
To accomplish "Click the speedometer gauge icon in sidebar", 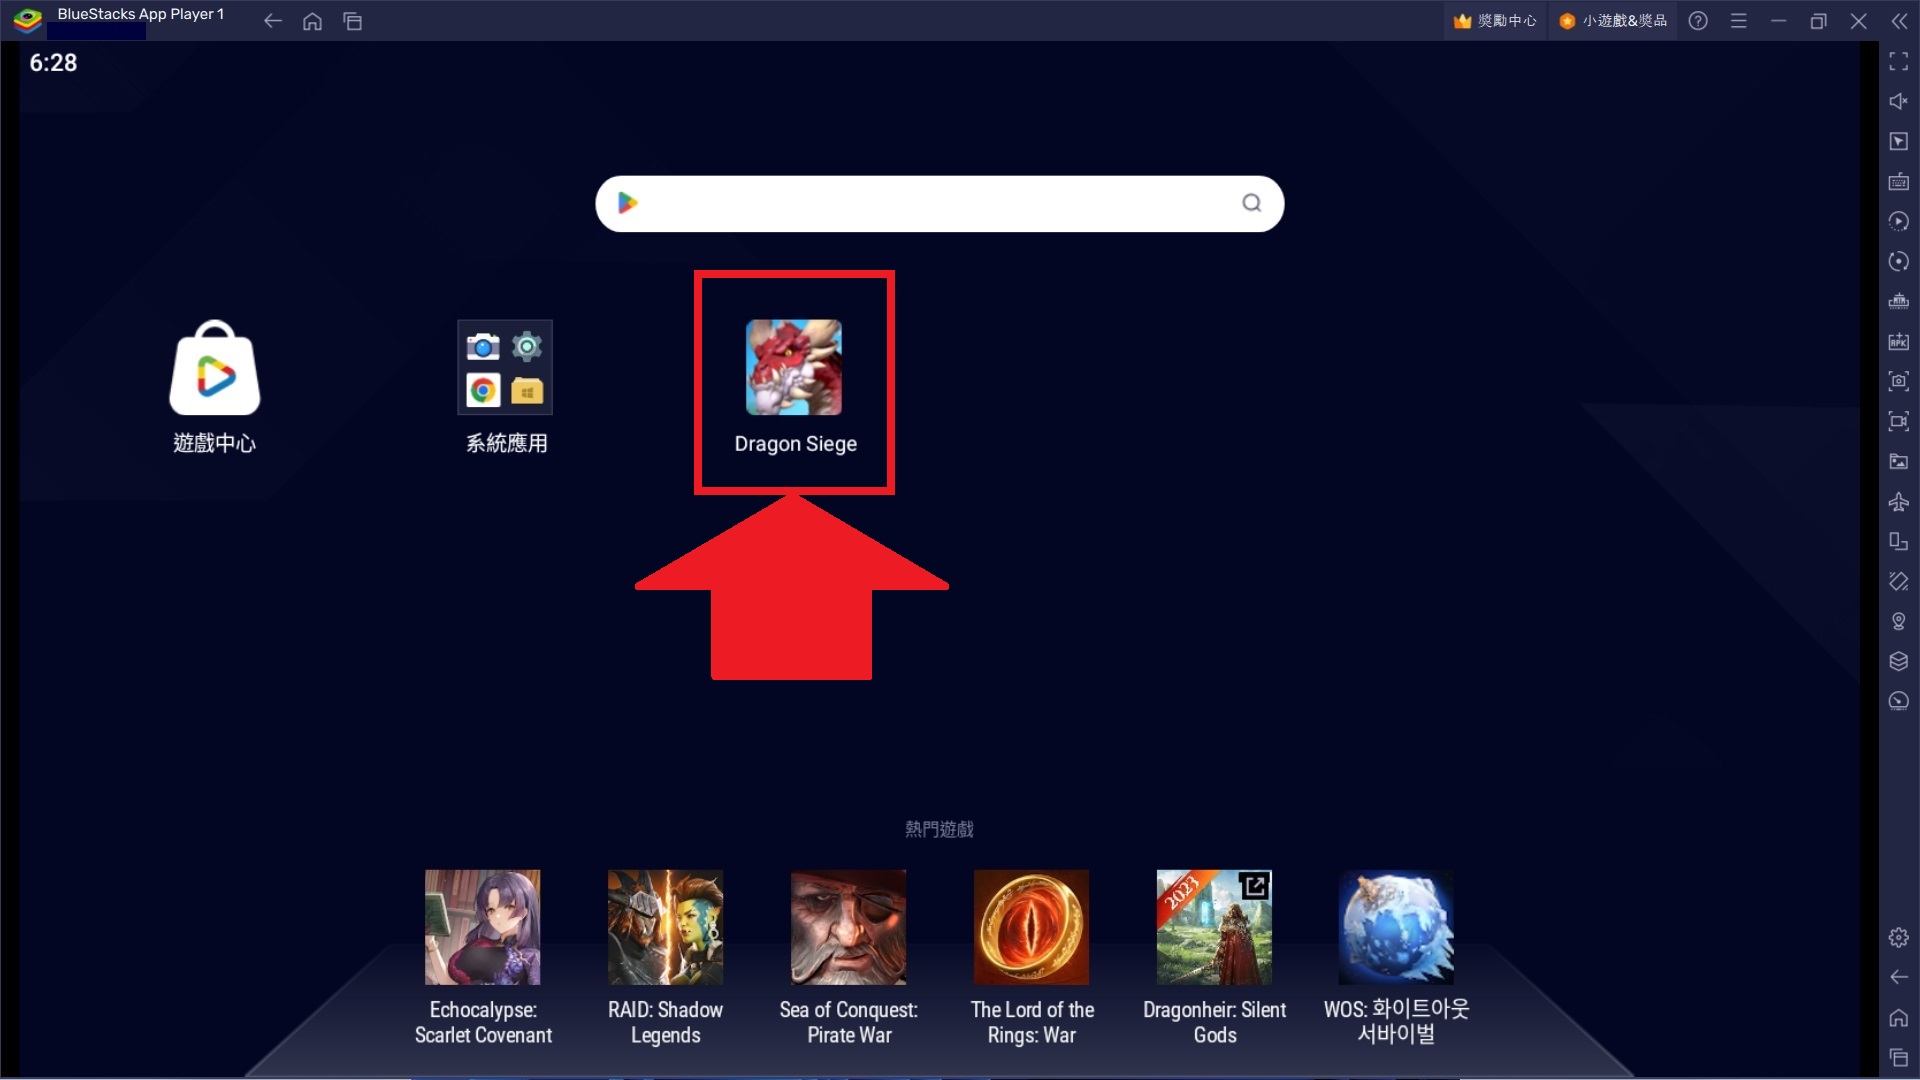I will tap(1898, 701).
